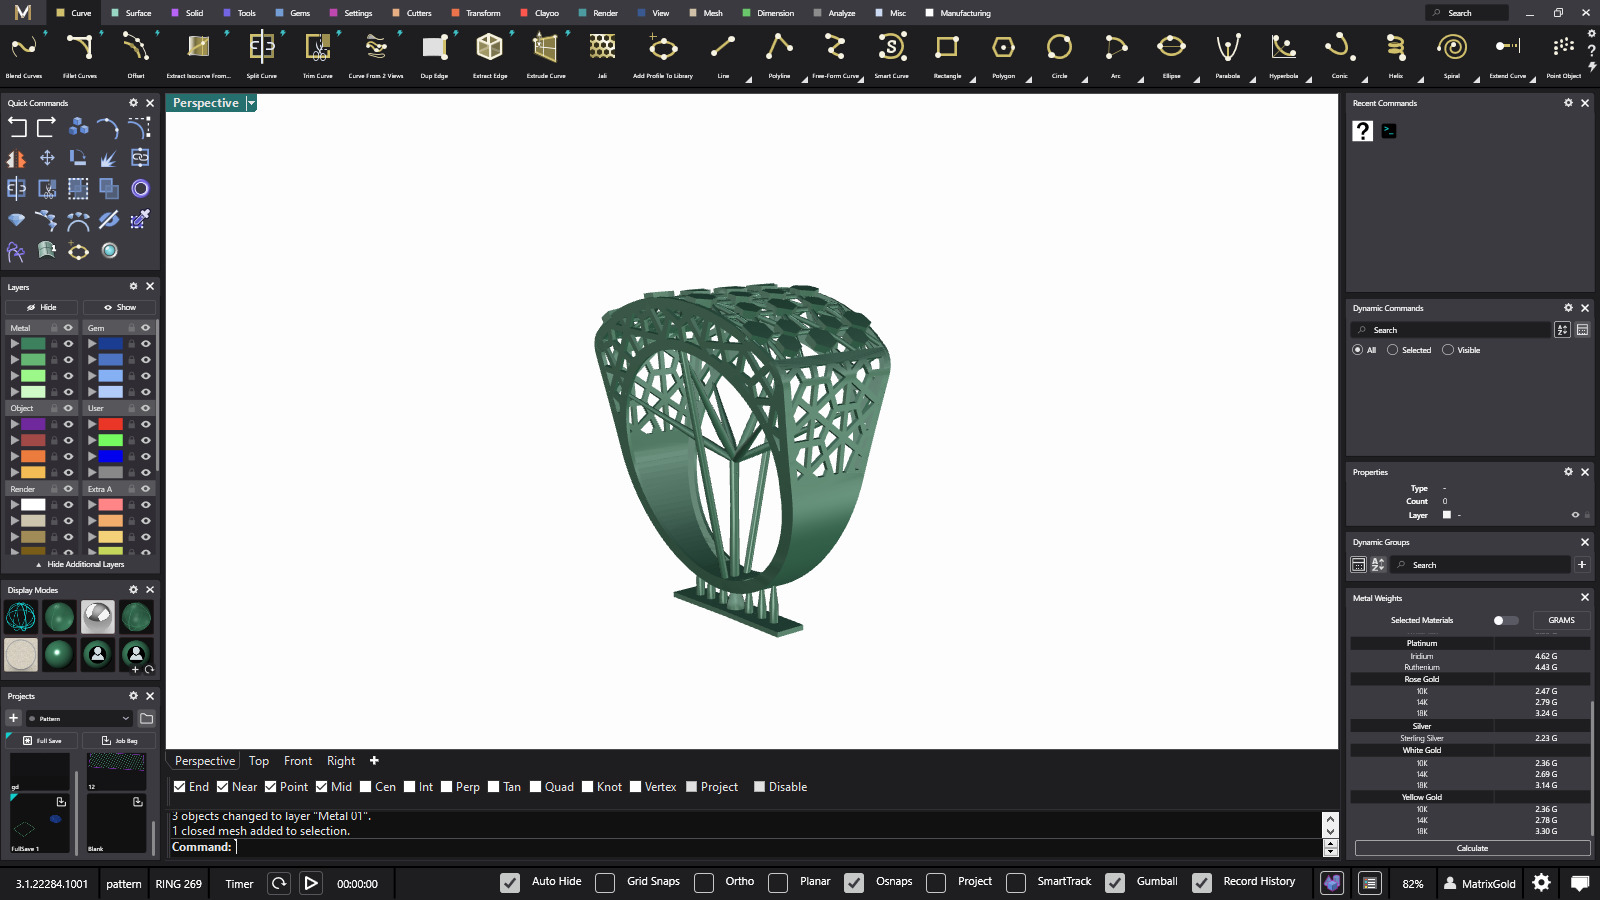The image size is (1600, 900).
Task: Open Curve From 2 Views tool
Action: click(x=376, y=53)
